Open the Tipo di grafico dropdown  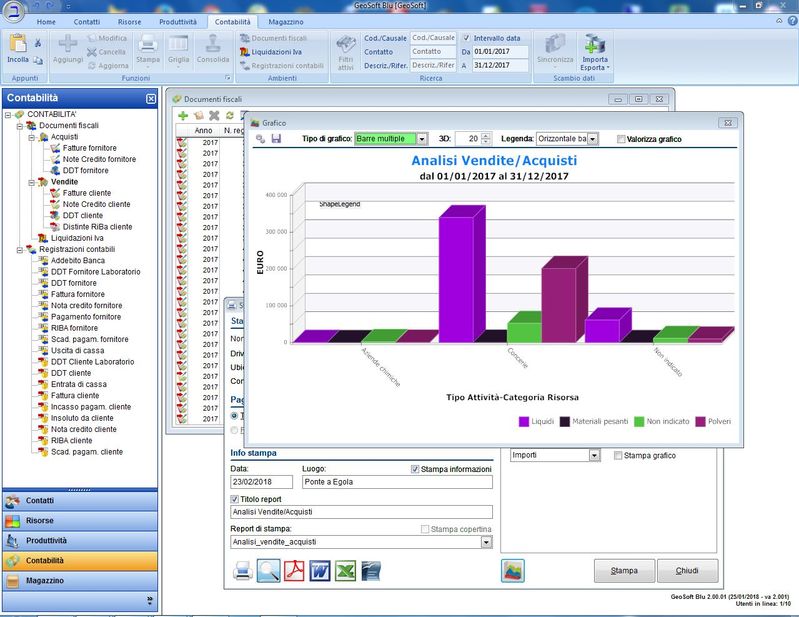[422, 139]
